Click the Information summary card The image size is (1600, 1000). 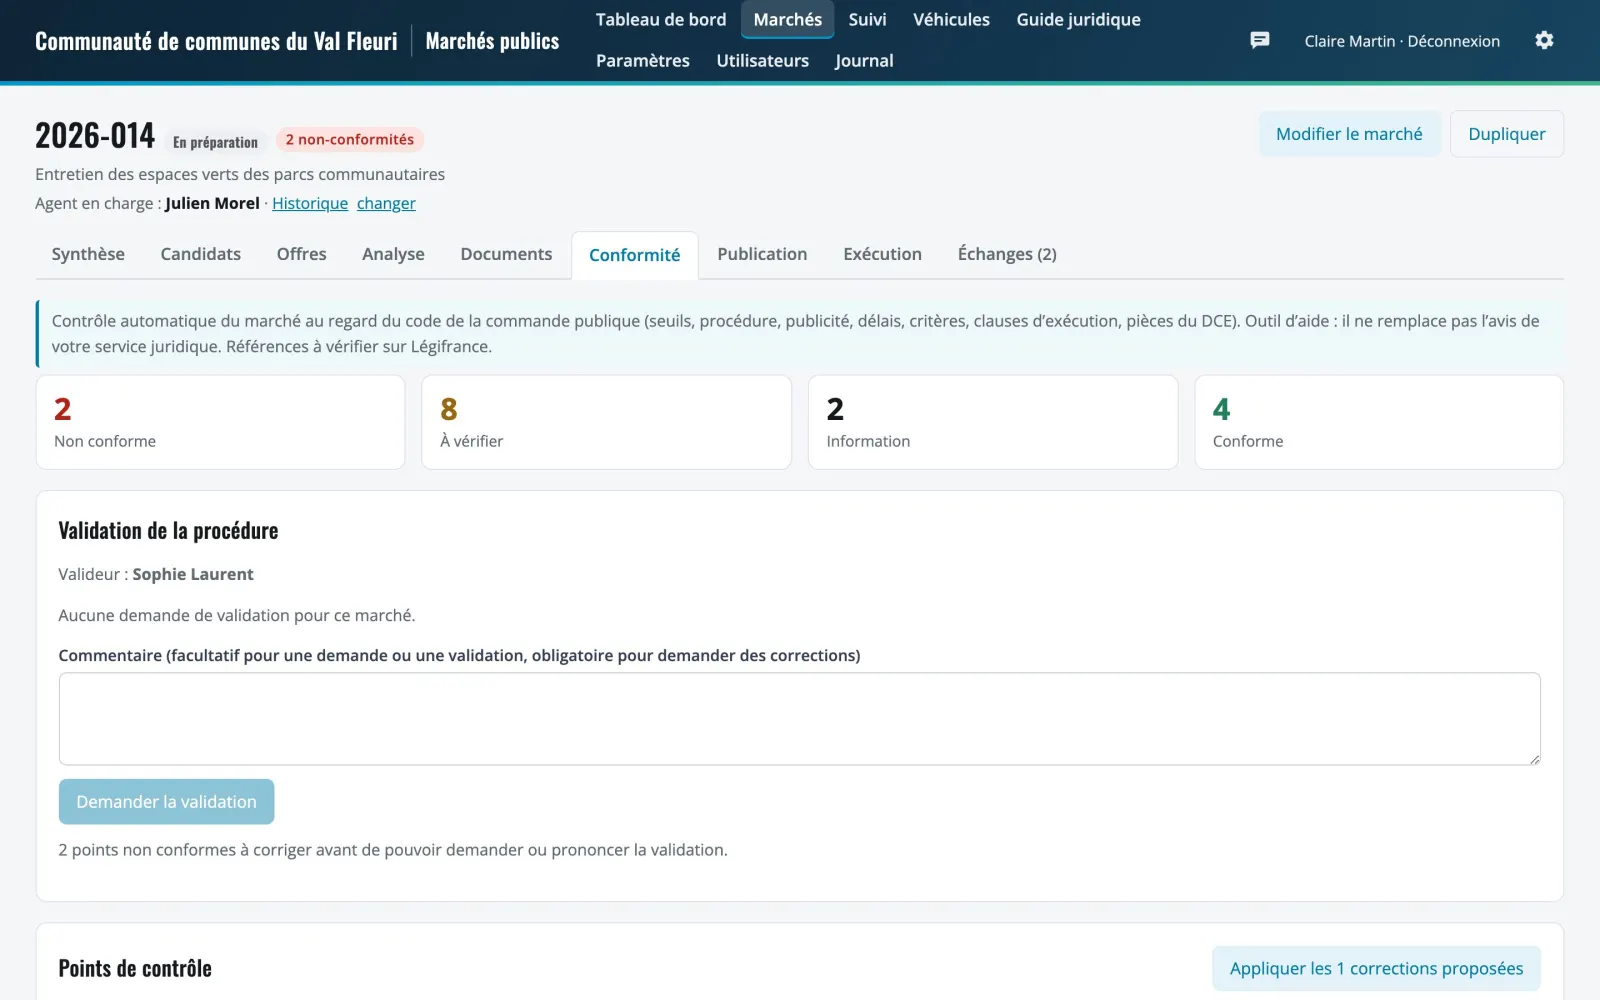(993, 422)
